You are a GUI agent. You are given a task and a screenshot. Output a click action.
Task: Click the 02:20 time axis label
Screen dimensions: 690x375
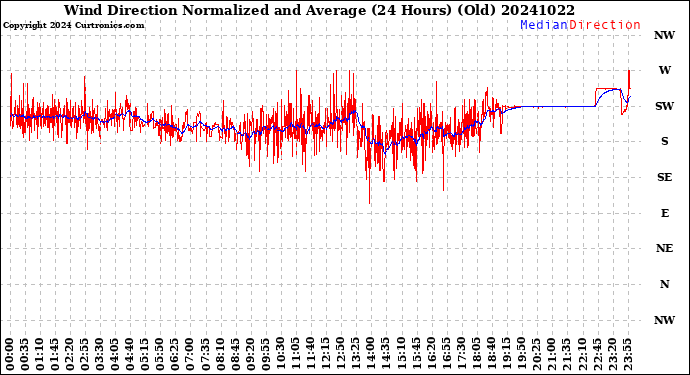point(70,354)
